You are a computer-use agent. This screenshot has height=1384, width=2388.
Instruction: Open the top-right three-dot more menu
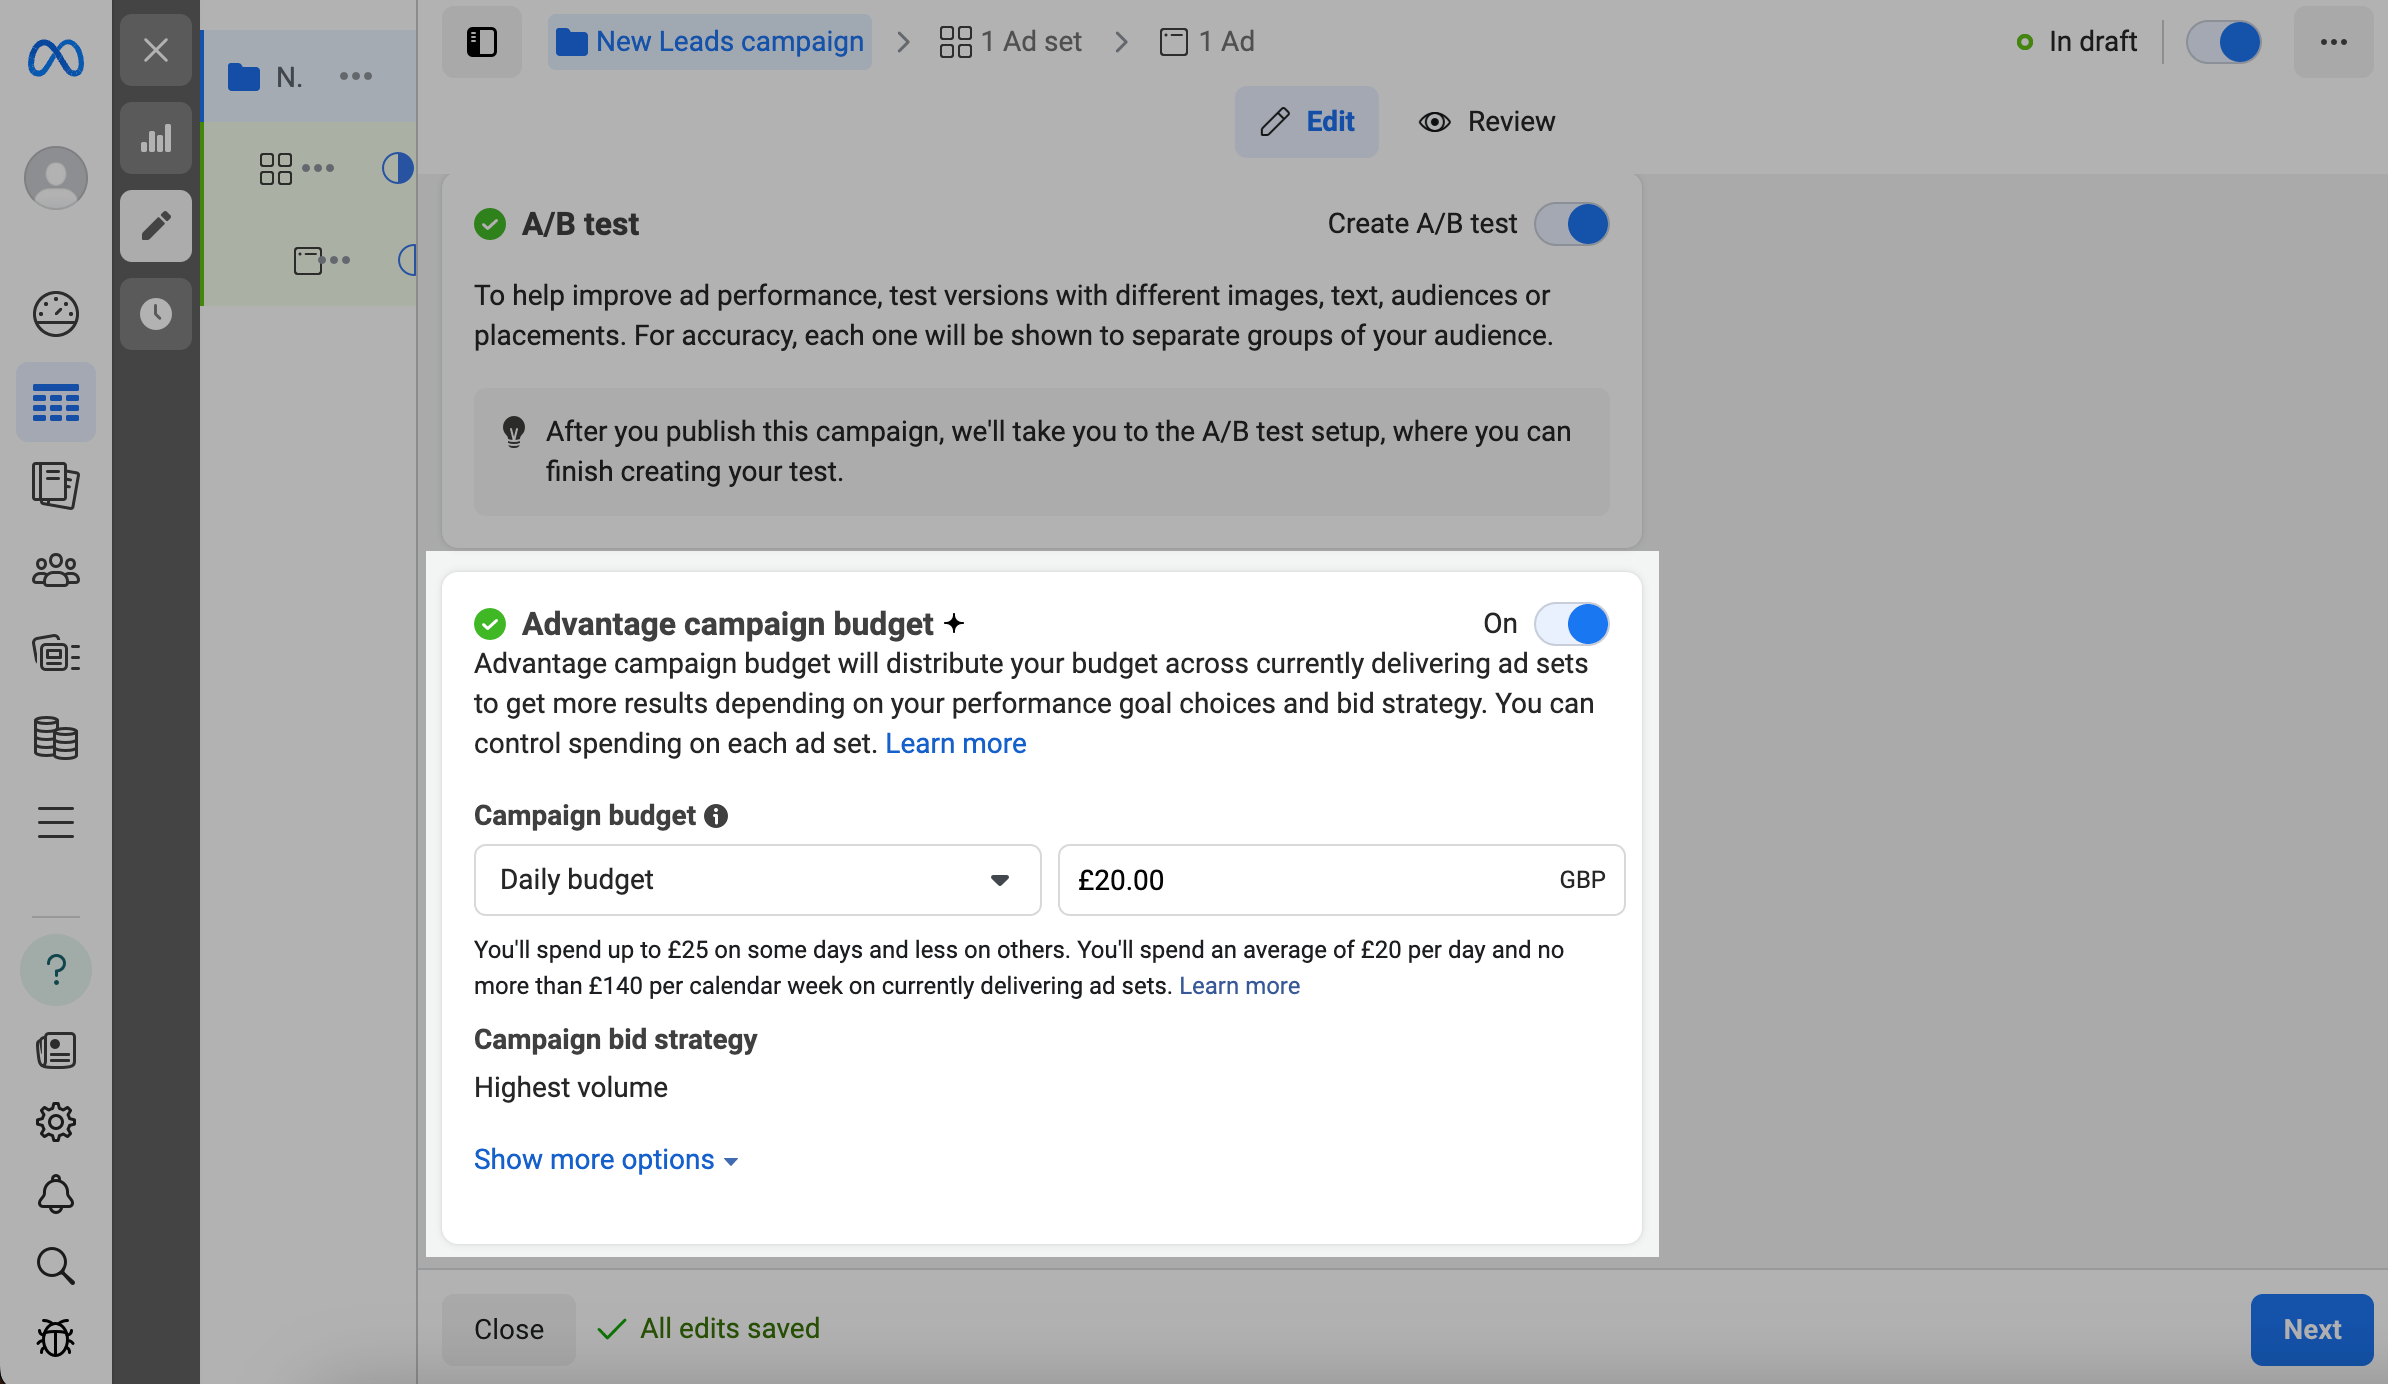2333,42
